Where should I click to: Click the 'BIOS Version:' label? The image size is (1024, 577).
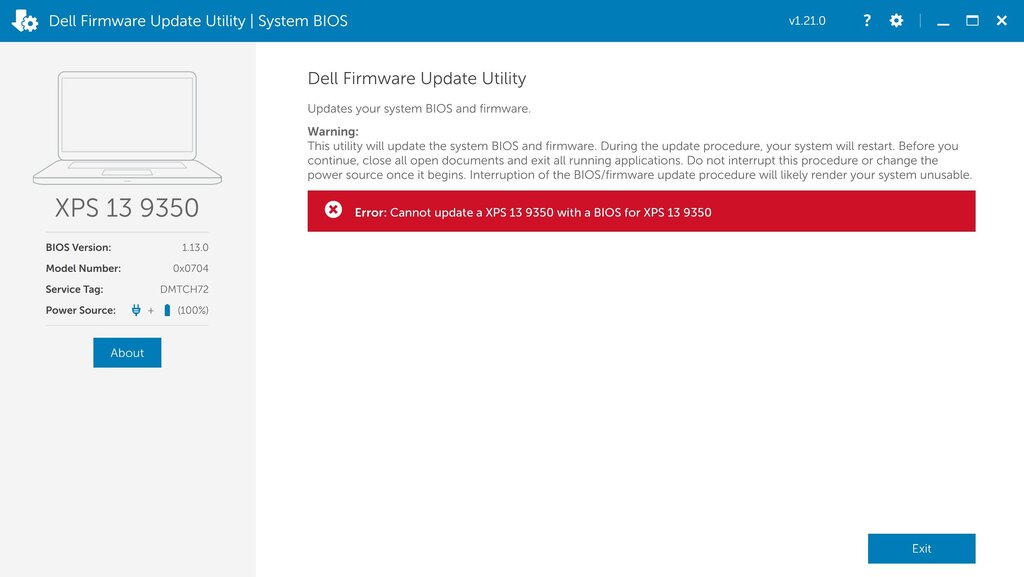78,247
